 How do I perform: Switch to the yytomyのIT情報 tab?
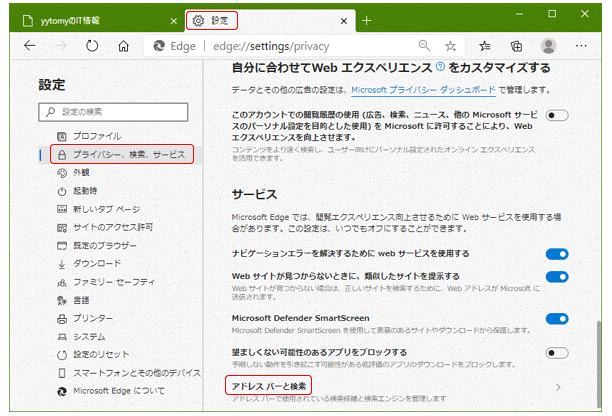(90, 19)
